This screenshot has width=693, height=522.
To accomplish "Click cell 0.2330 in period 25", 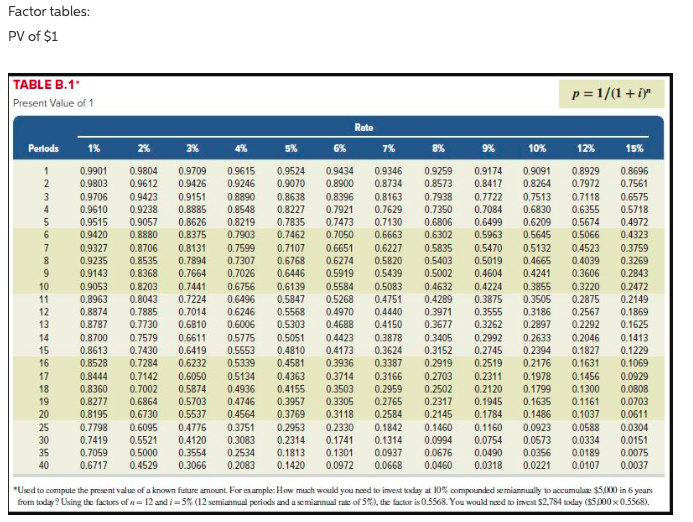I will 339,428.
